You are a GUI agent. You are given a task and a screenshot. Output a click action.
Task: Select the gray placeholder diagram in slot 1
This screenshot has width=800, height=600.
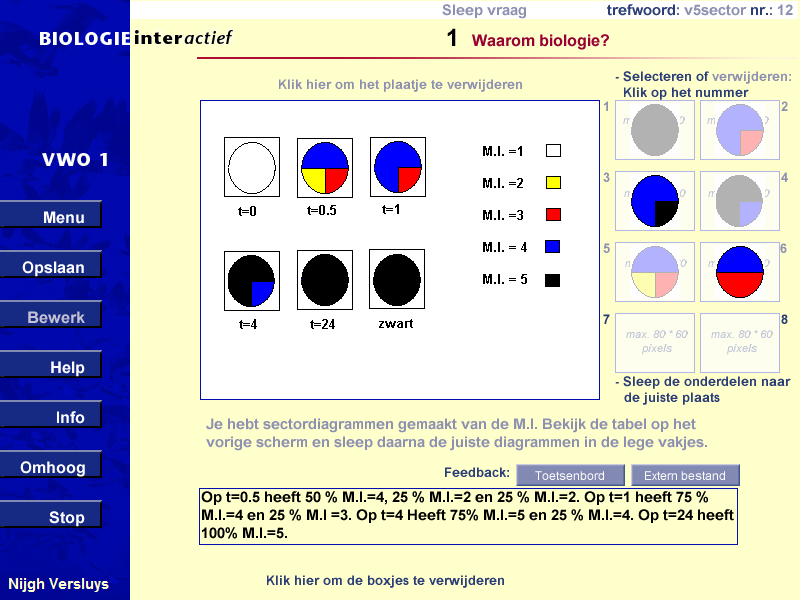click(x=654, y=129)
